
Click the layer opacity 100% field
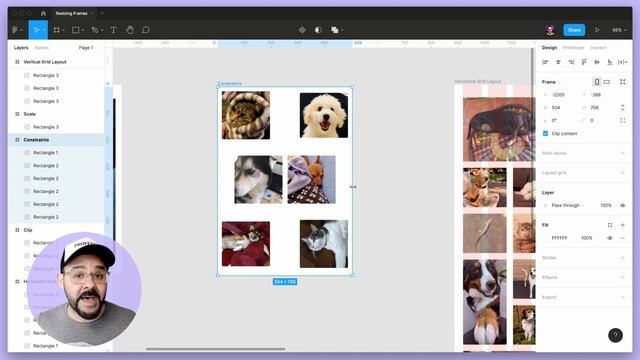(x=606, y=205)
